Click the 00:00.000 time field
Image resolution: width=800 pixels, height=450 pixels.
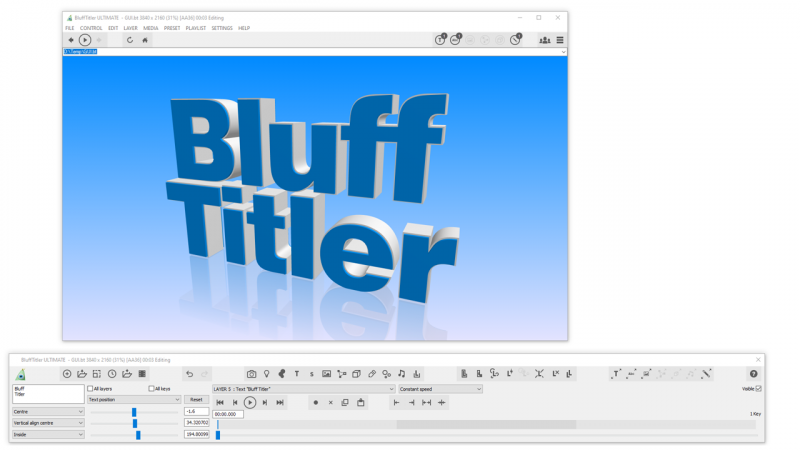pyautogui.click(x=228, y=414)
